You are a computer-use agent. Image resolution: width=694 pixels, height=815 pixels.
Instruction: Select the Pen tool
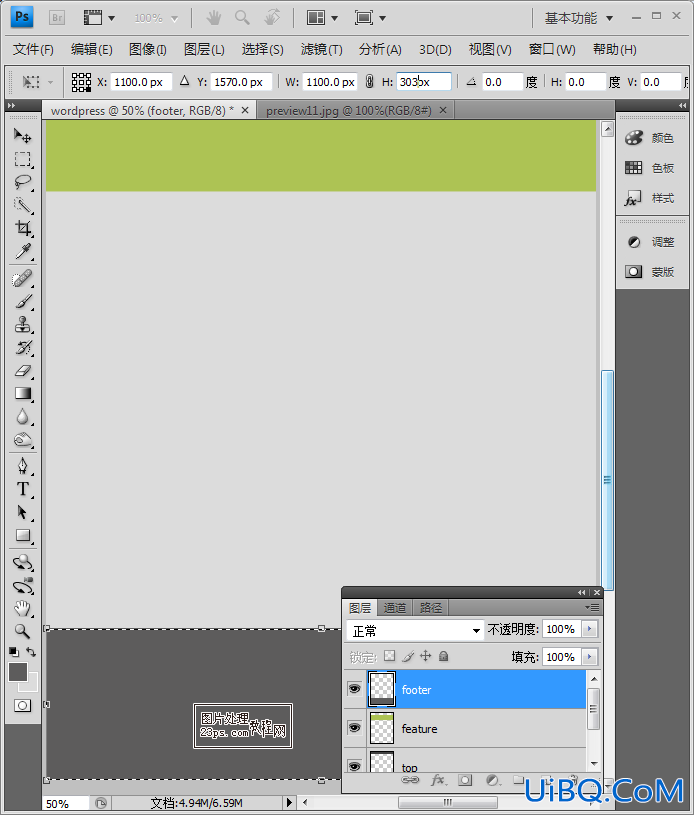point(22,466)
